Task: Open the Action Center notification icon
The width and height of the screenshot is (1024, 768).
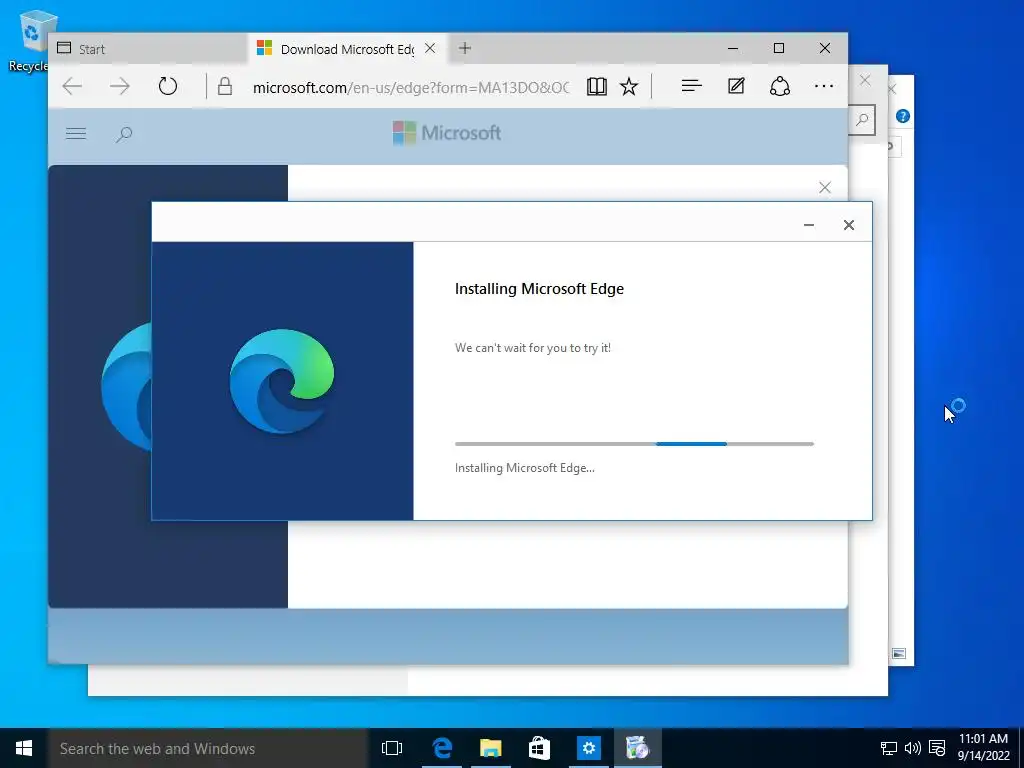Action: (937, 748)
